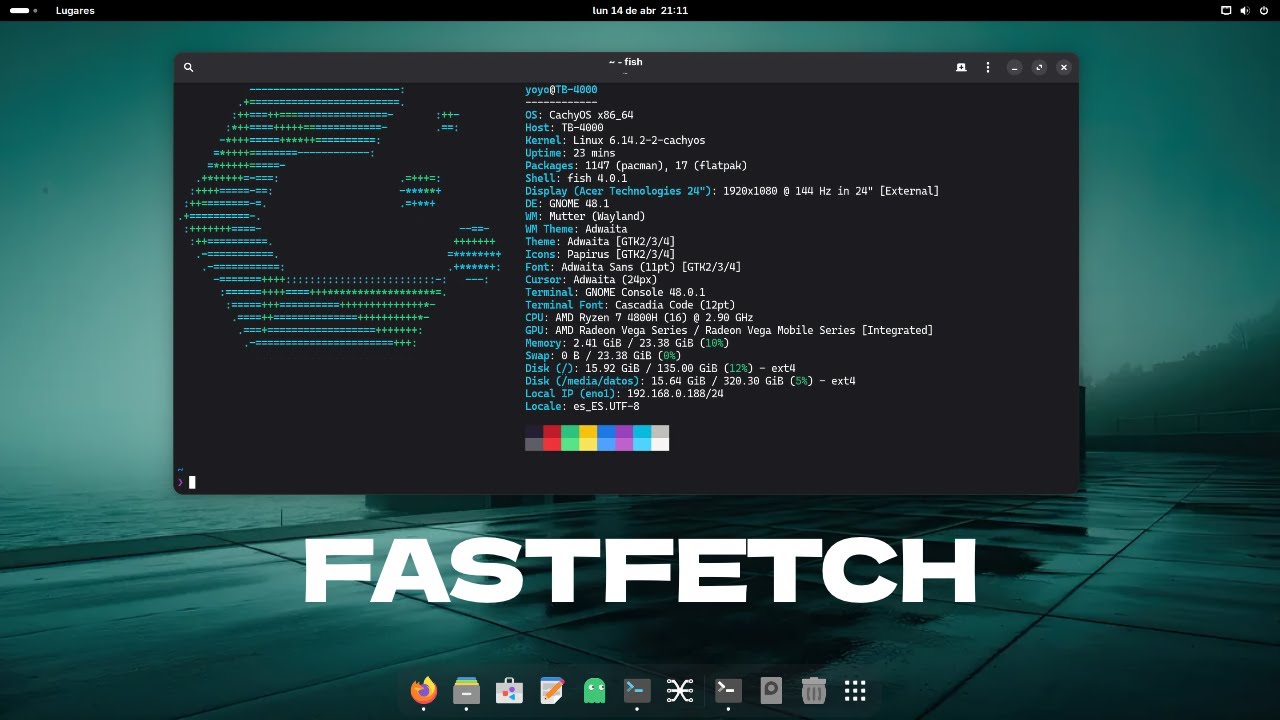
Task: Click the "Locale: es_ES.UTF-8" line
Action: coord(582,406)
